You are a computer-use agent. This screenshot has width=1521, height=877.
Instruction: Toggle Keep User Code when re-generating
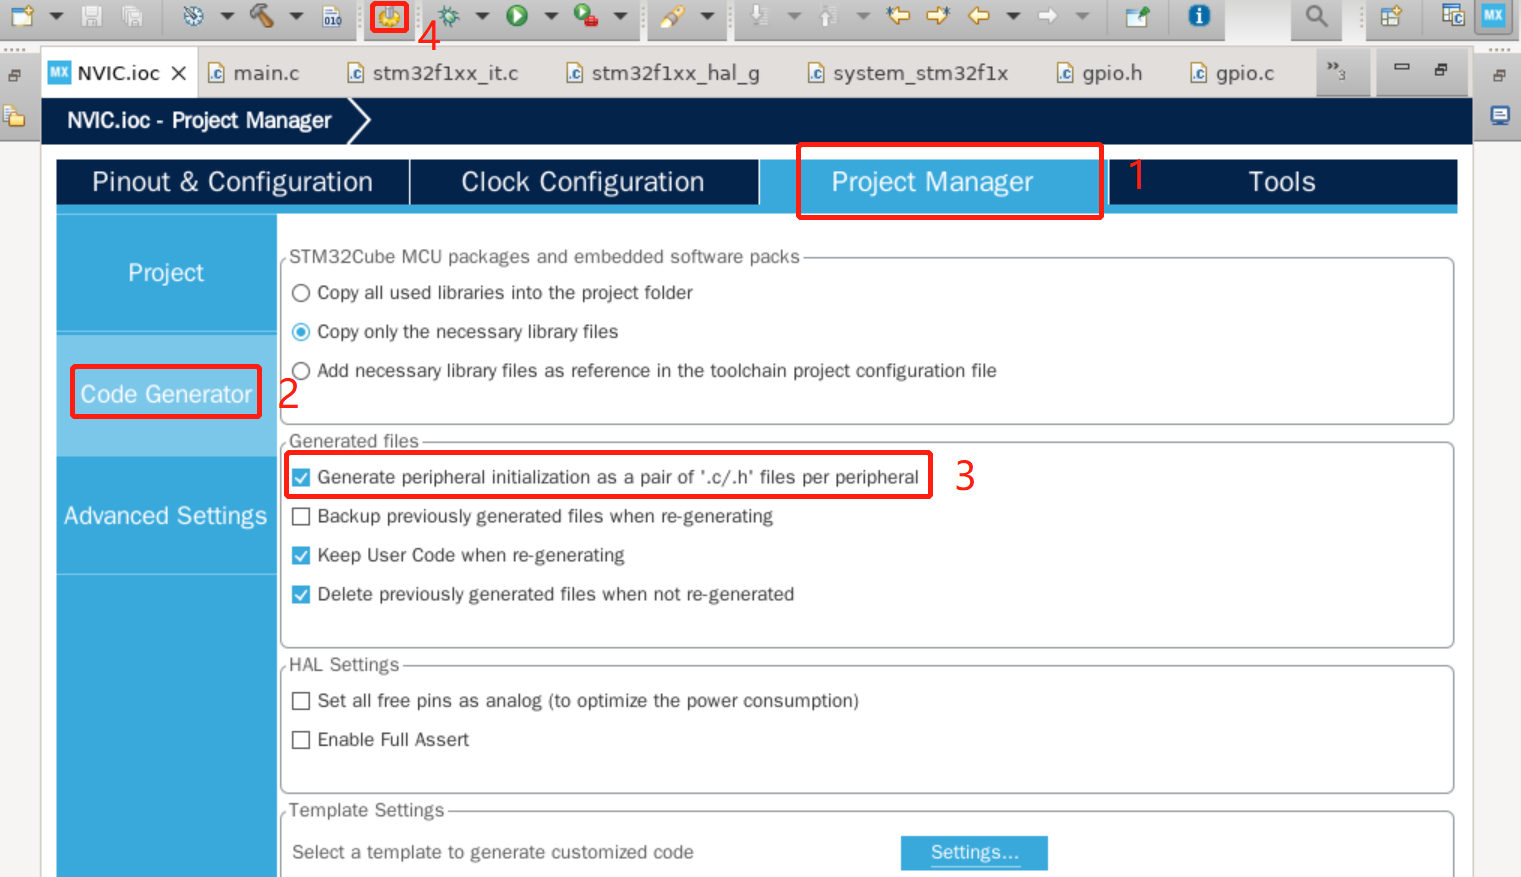pyautogui.click(x=301, y=555)
